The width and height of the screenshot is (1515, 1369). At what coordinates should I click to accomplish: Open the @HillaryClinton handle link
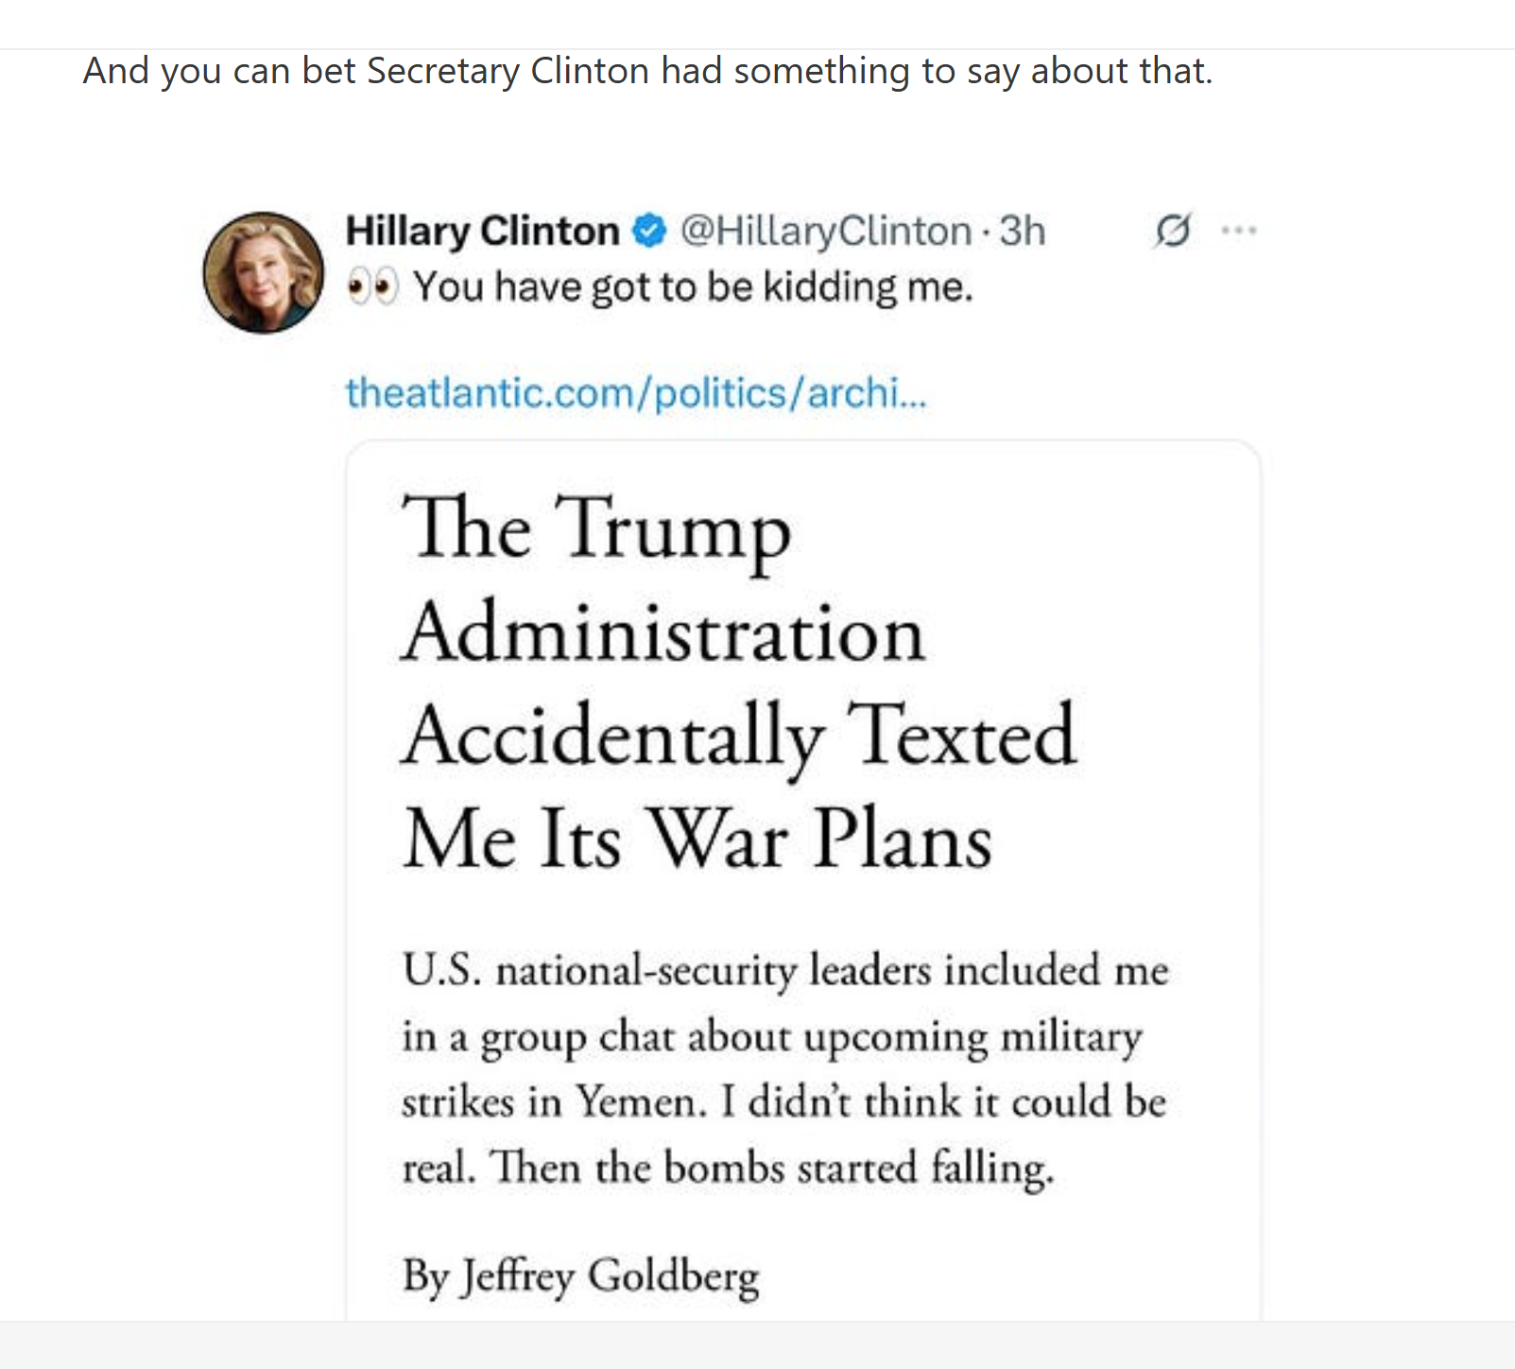(826, 231)
